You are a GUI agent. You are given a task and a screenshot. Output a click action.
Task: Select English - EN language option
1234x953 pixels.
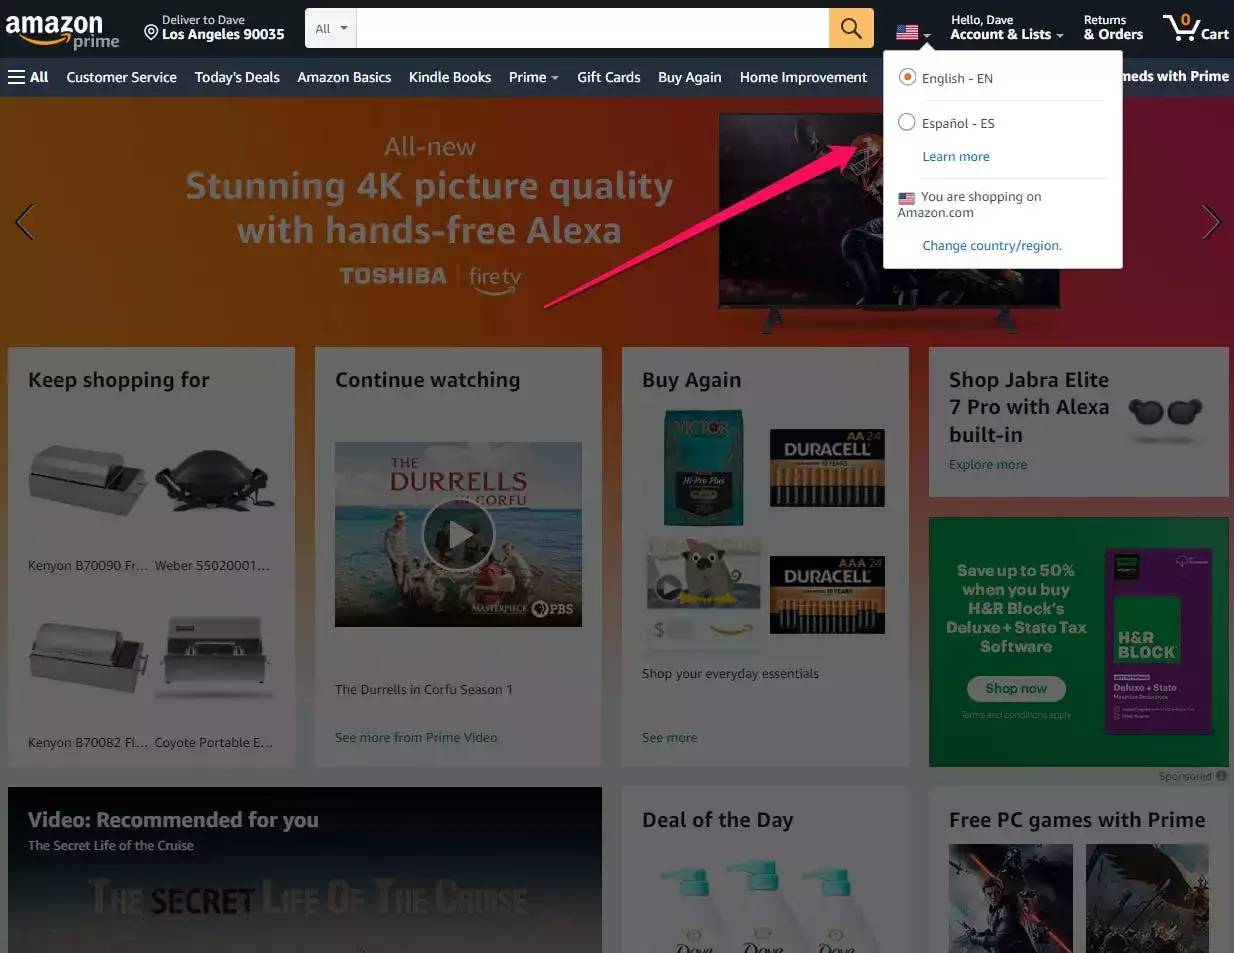click(907, 77)
